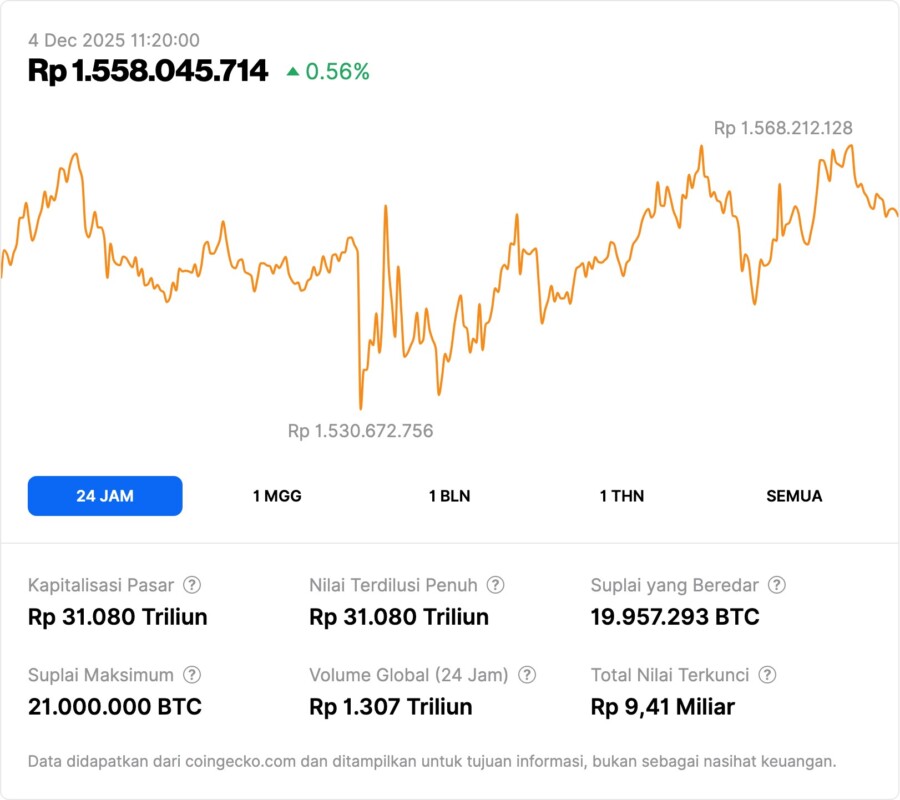Click question icon next to Suplai Maksimum

coord(192,675)
